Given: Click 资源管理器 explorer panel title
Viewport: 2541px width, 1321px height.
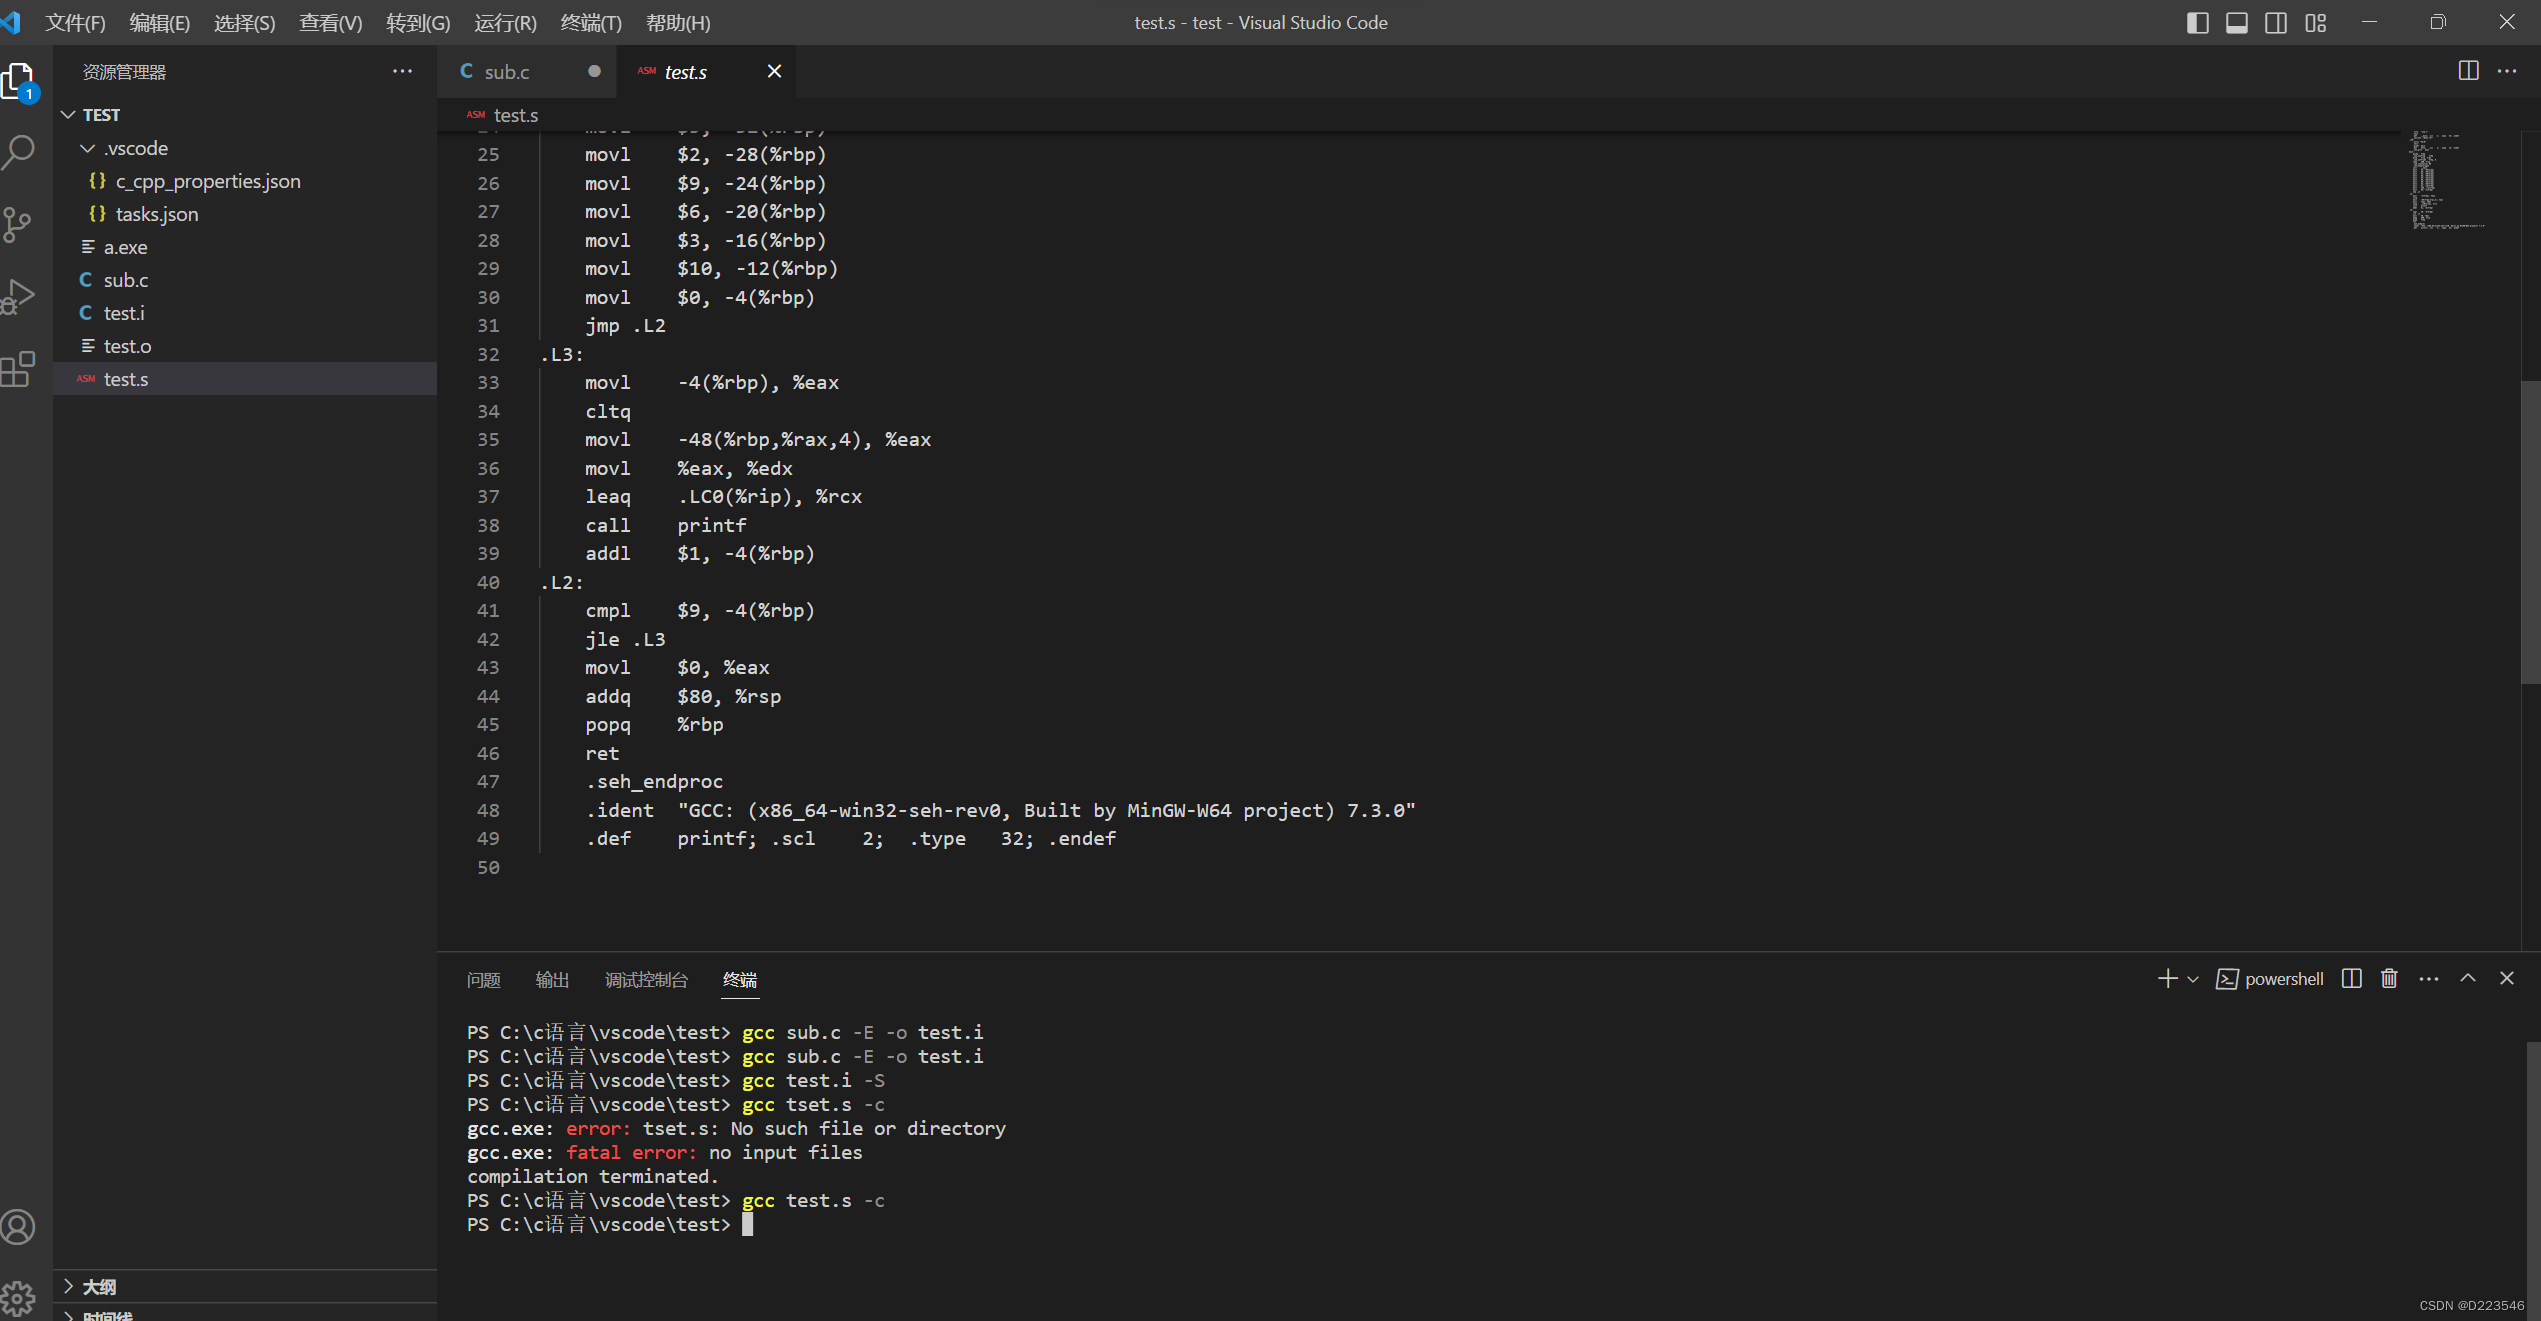Looking at the screenshot, I should [124, 71].
